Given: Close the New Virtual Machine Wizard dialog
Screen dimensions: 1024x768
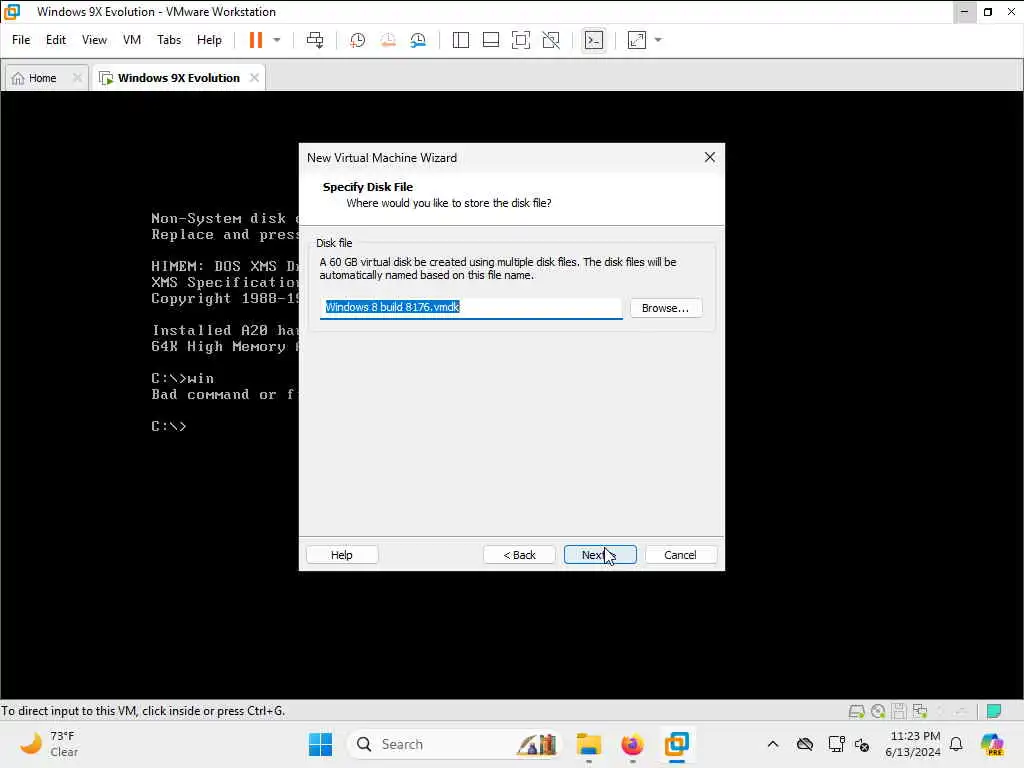Looking at the screenshot, I should point(710,157).
